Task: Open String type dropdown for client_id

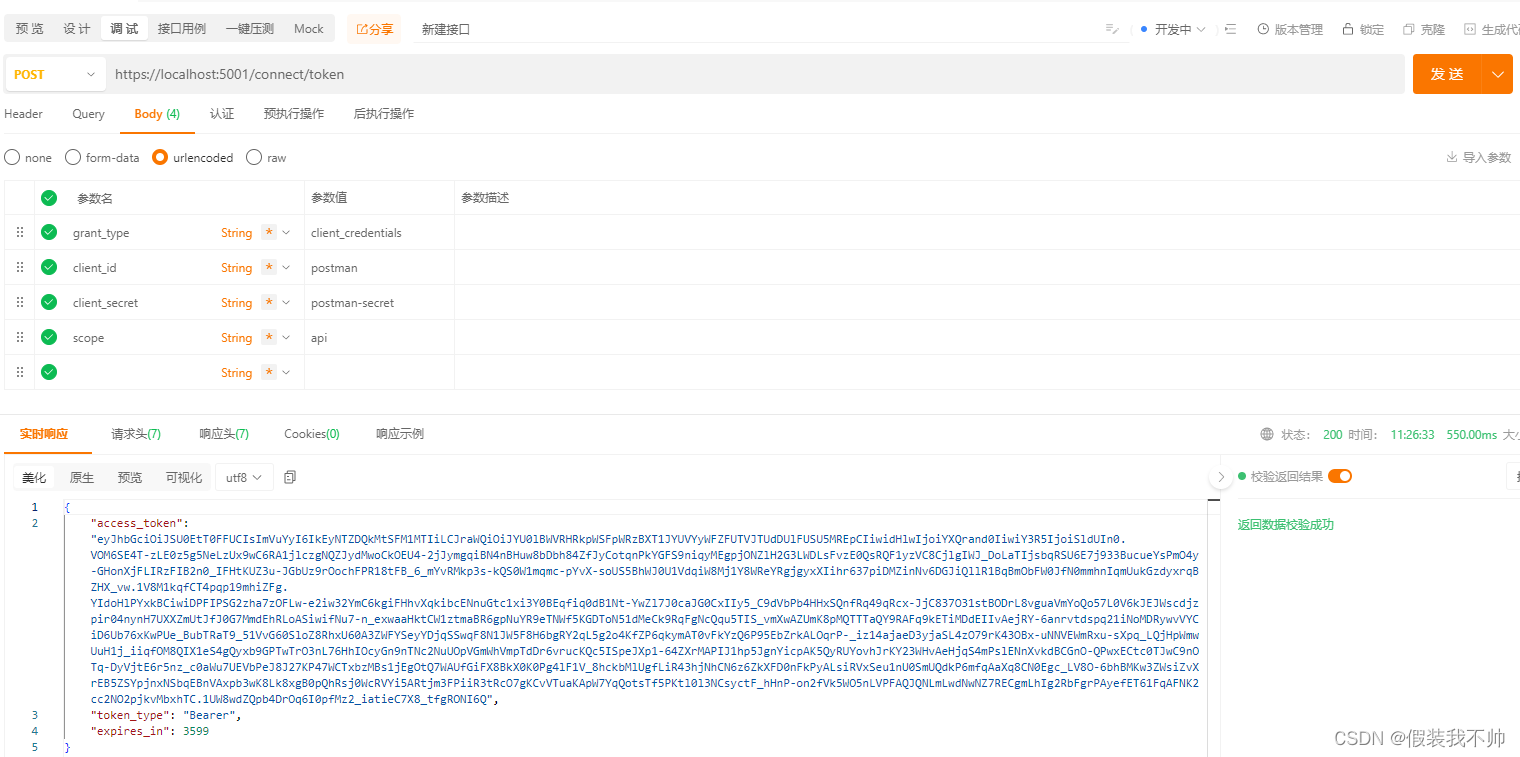Action: 286,267
